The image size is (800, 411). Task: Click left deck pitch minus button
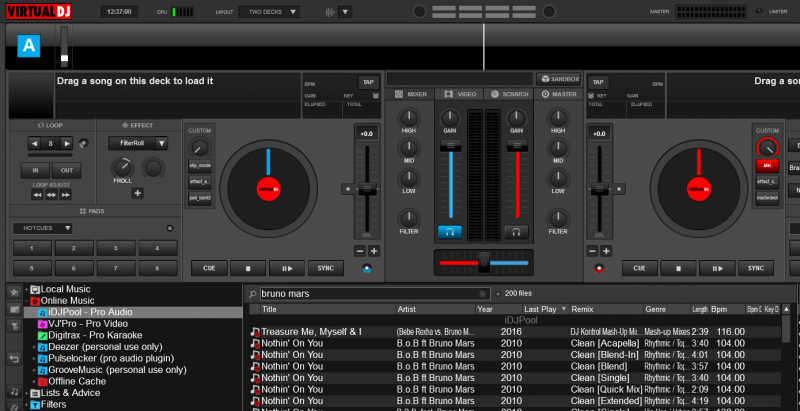pos(360,251)
